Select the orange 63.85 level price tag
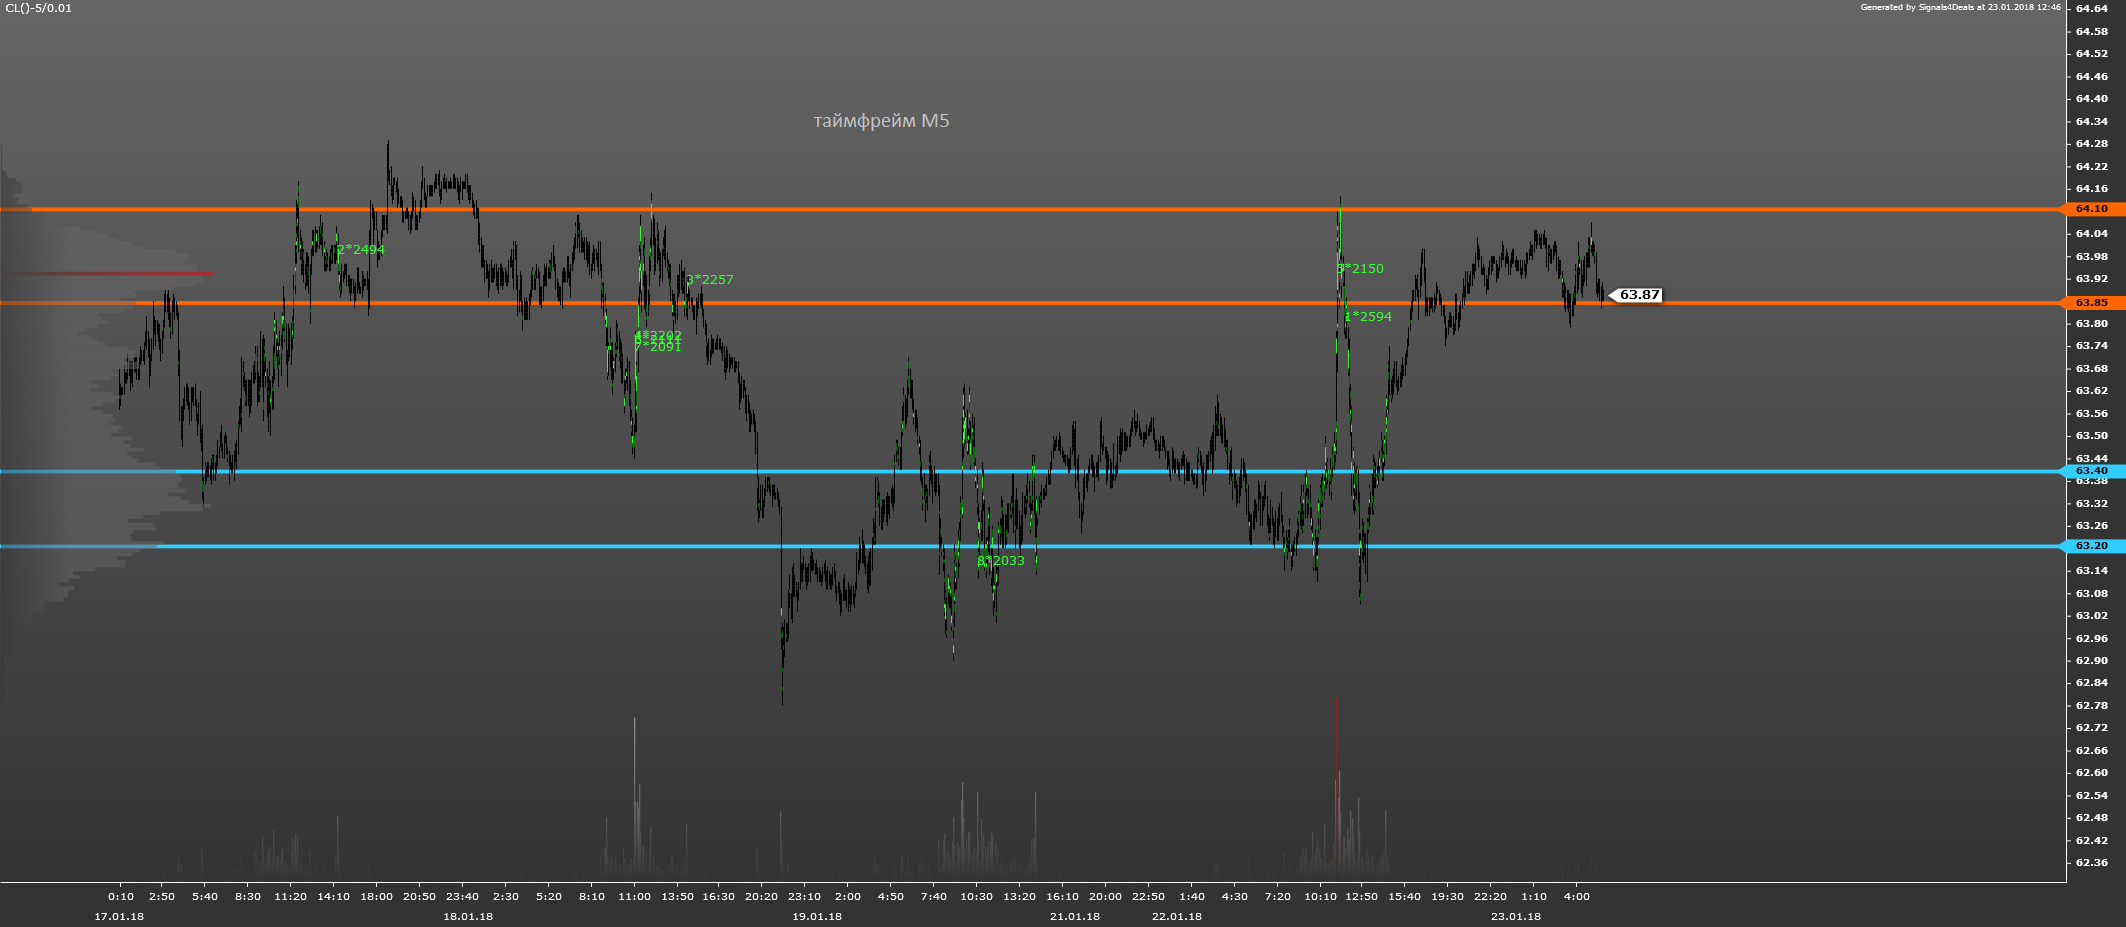 [x=2092, y=303]
